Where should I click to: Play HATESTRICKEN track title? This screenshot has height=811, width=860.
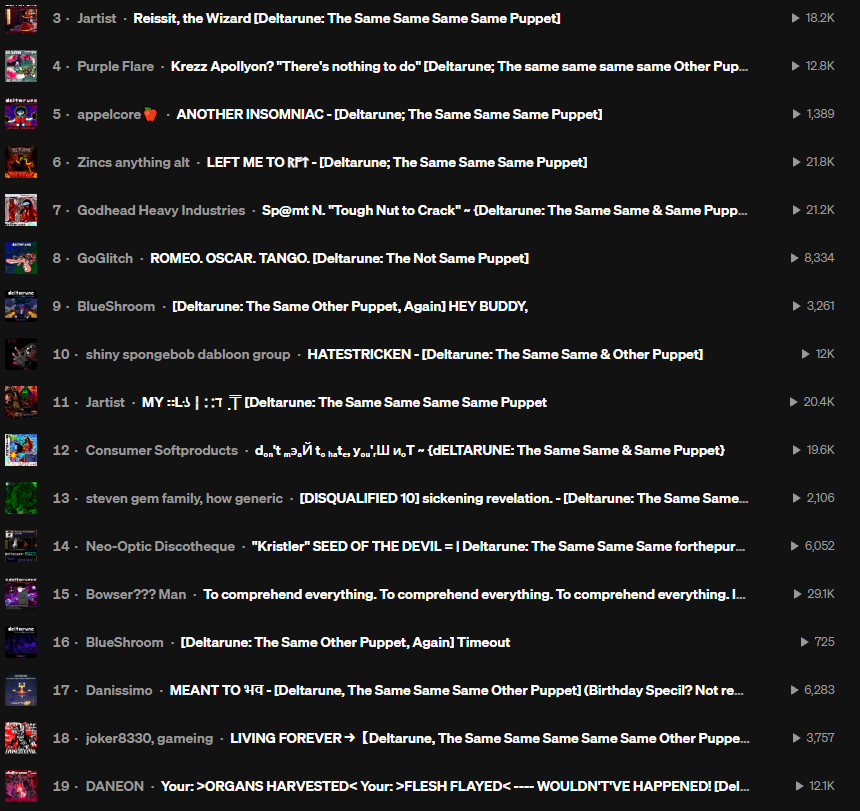coord(505,354)
